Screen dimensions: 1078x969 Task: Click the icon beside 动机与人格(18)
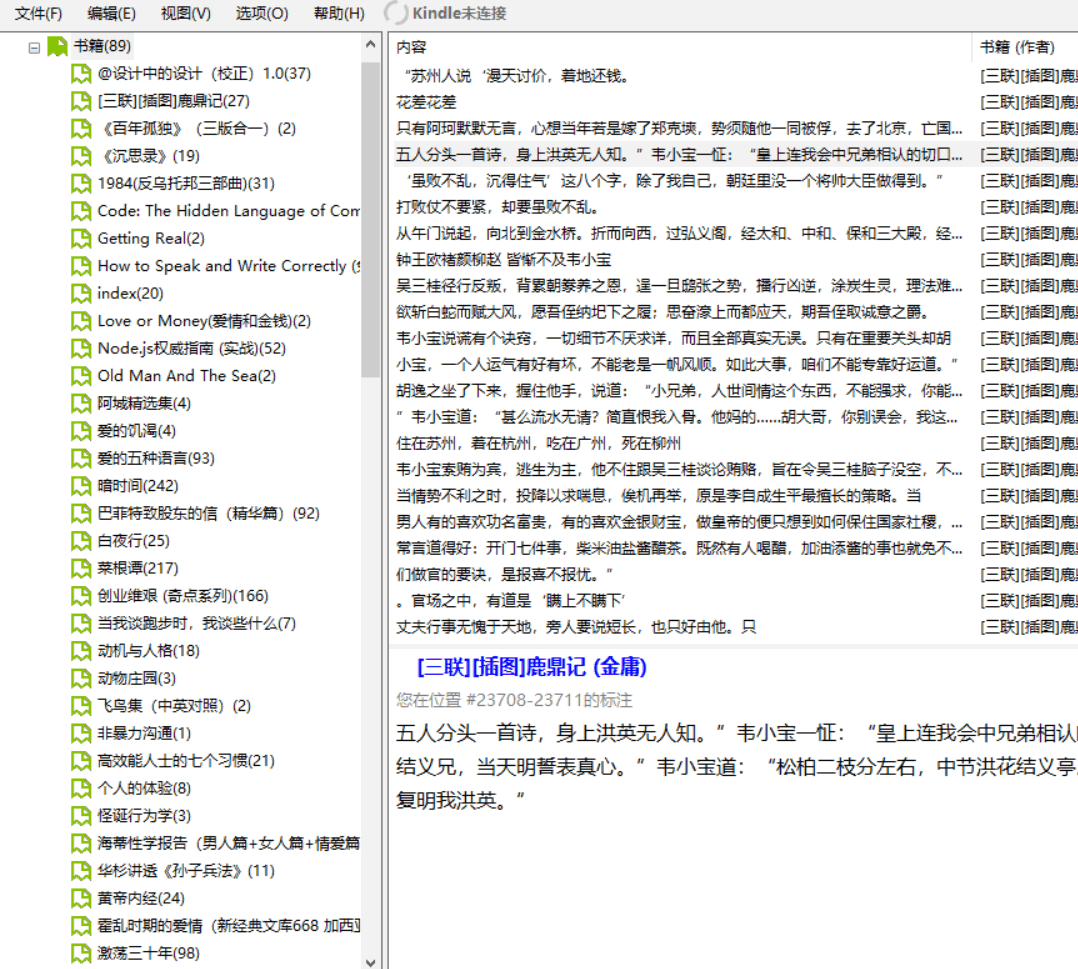tap(81, 651)
